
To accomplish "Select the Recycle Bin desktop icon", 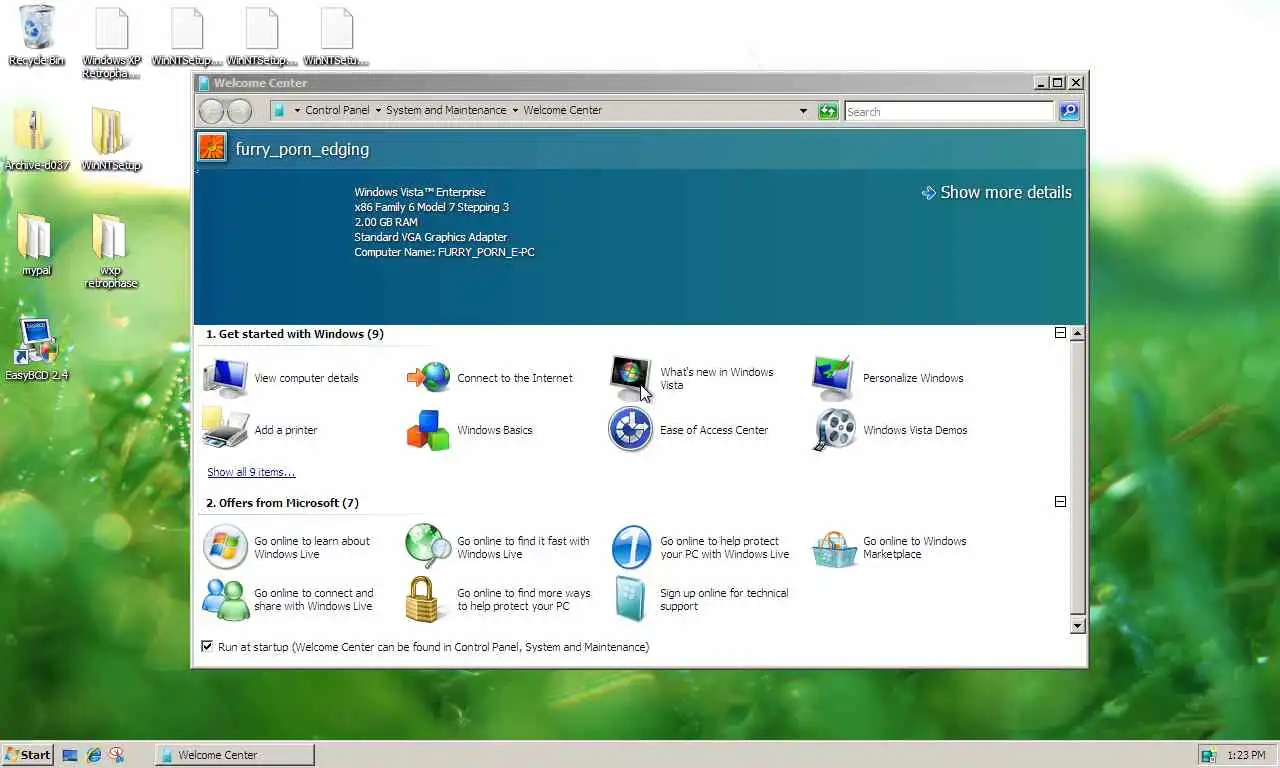I will (x=37, y=36).
